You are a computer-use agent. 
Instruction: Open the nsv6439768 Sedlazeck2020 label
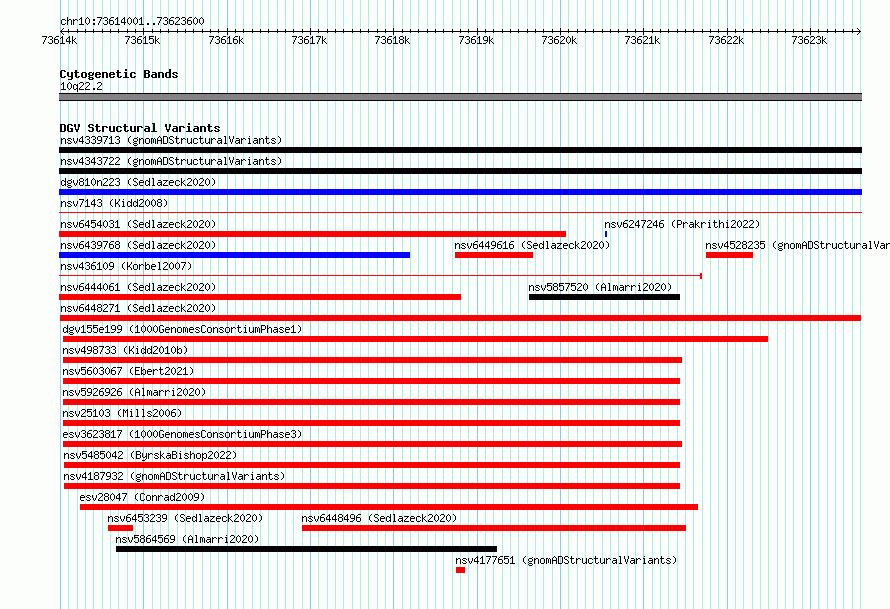pyautogui.click(x=138, y=245)
